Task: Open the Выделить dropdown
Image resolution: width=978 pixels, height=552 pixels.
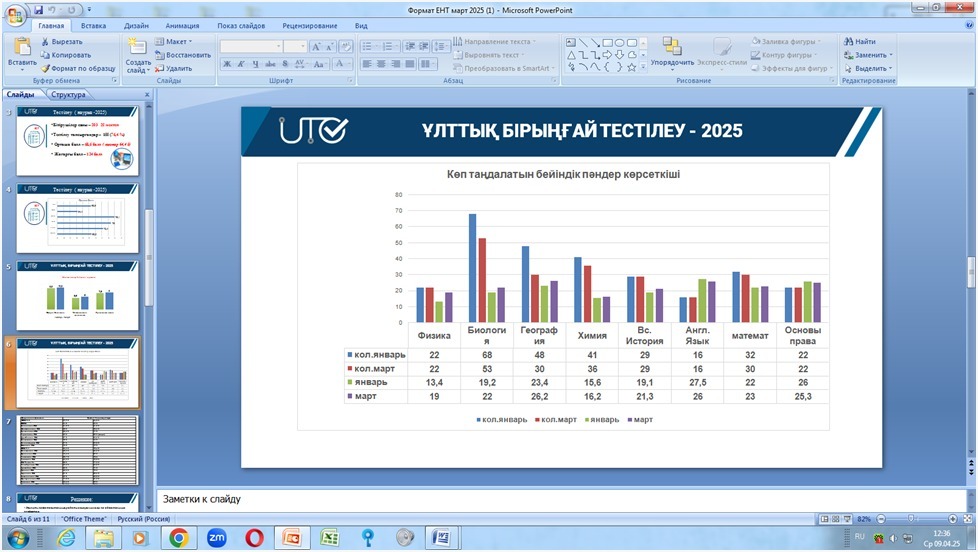Action: point(869,68)
